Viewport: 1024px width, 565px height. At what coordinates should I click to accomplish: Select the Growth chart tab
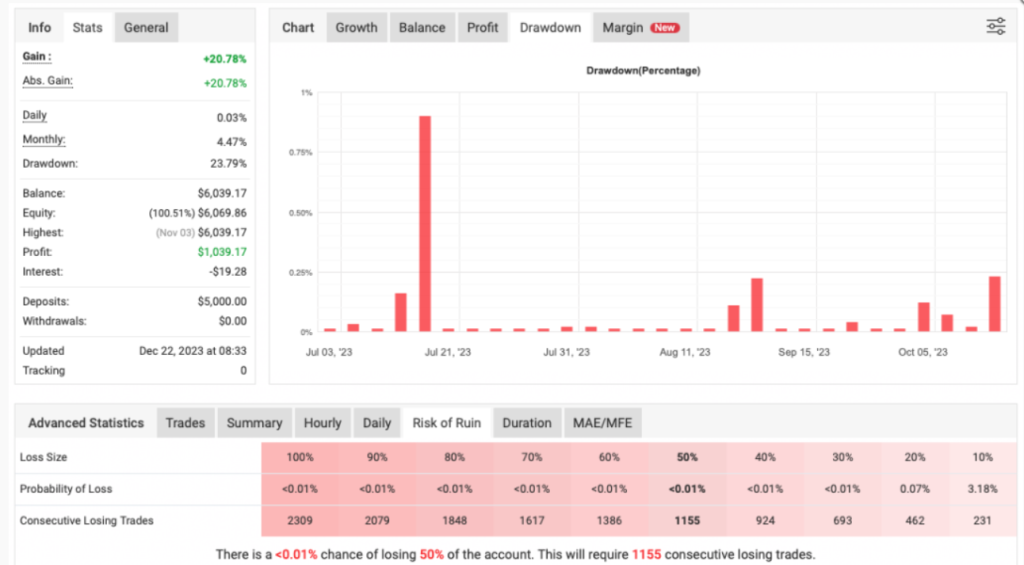[356, 28]
